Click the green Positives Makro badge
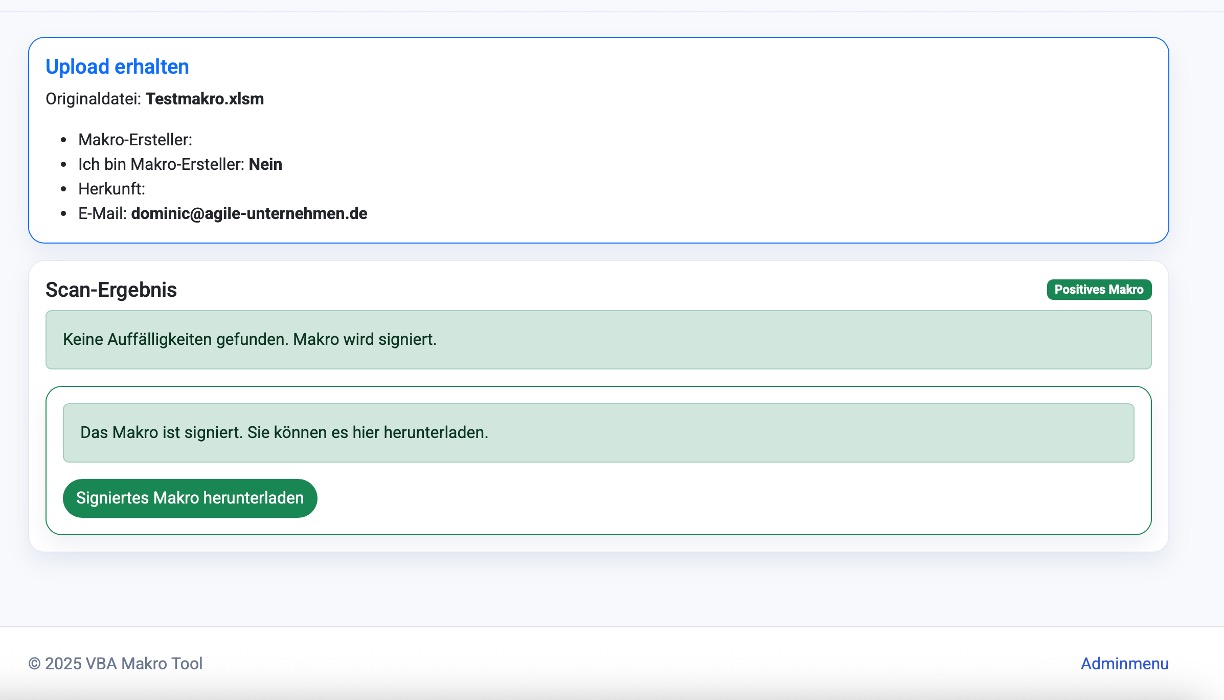 tap(1098, 290)
